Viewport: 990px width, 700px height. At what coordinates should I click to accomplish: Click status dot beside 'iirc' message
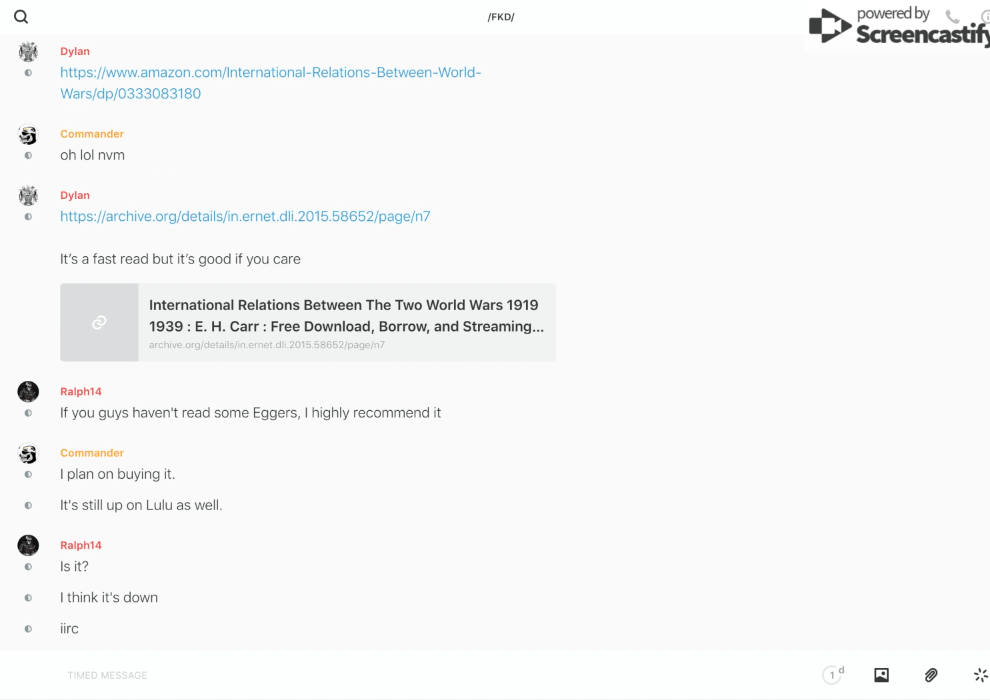(x=28, y=629)
